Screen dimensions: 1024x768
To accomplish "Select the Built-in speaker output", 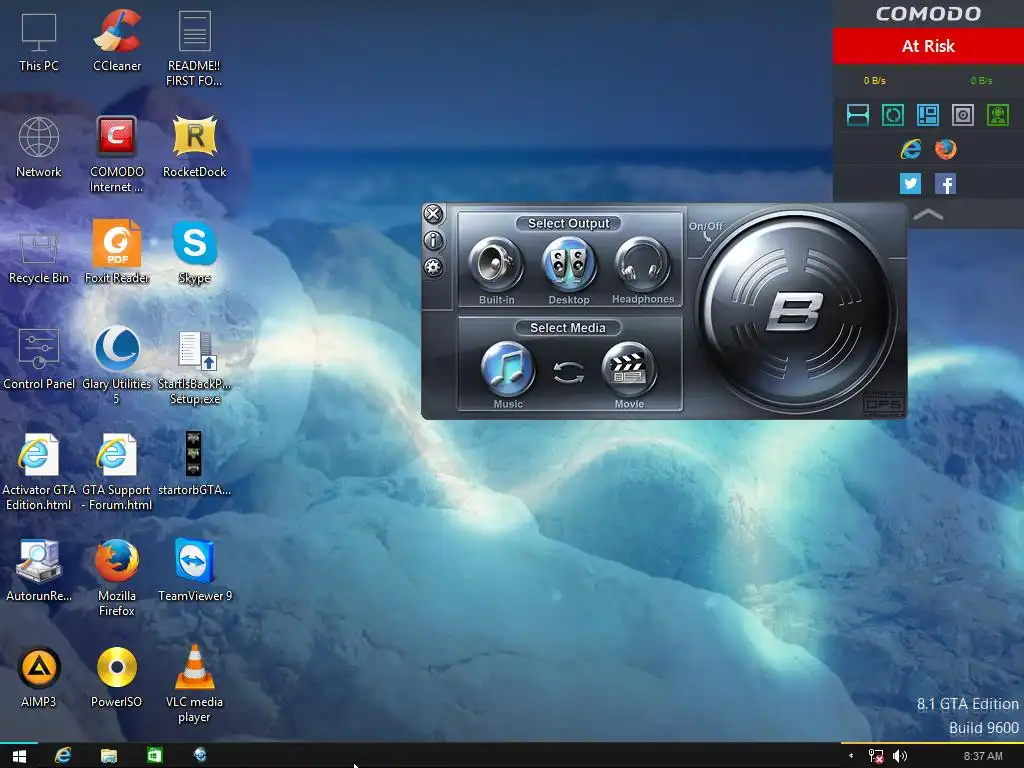I will 496,264.
